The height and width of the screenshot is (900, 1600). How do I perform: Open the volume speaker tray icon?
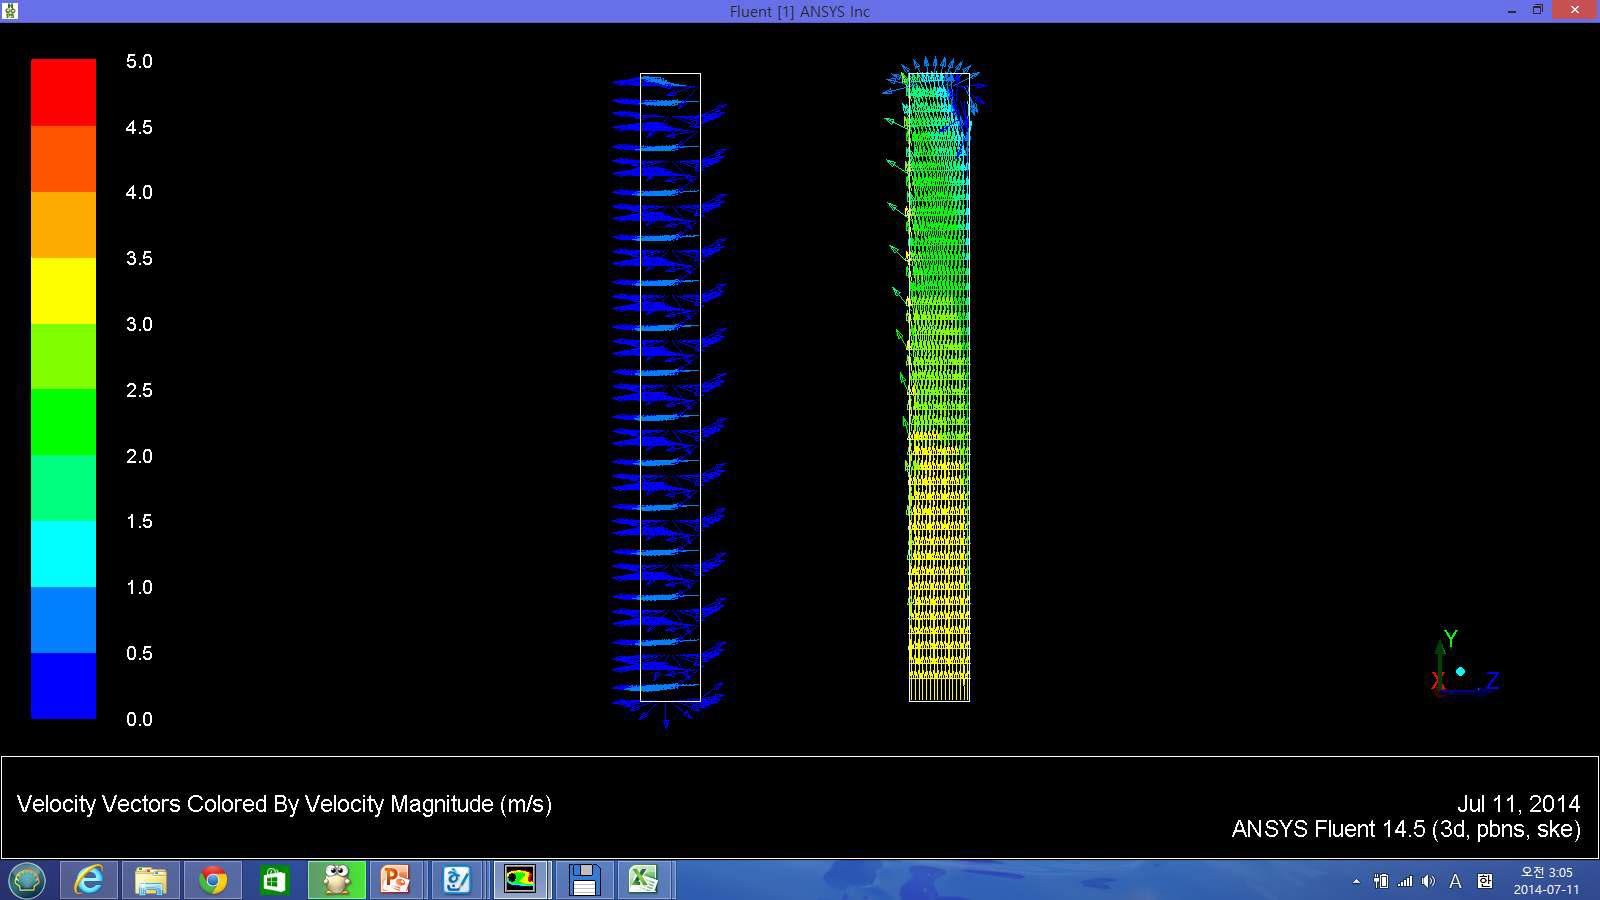(1429, 881)
